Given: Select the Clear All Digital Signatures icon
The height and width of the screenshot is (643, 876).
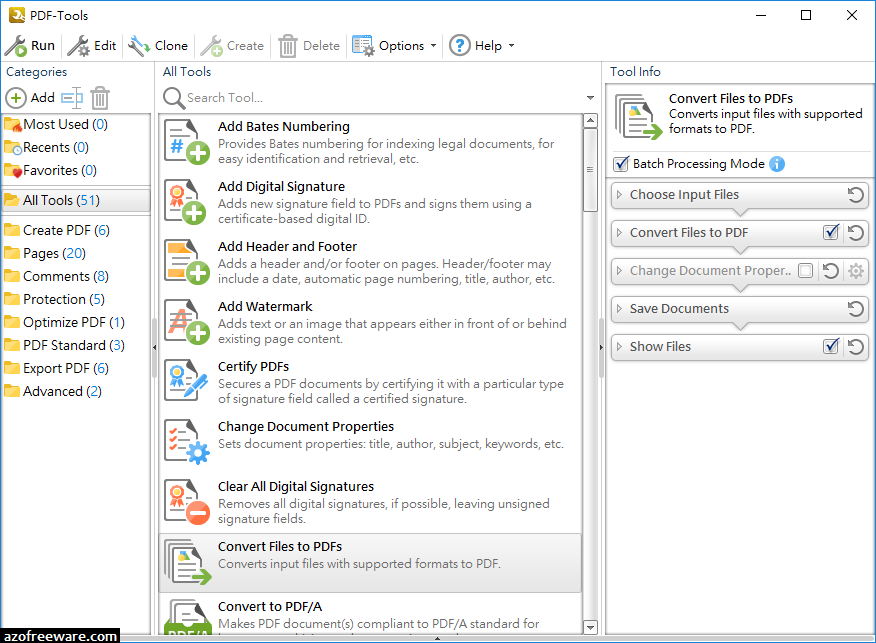Looking at the screenshot, I should (187, 502).
